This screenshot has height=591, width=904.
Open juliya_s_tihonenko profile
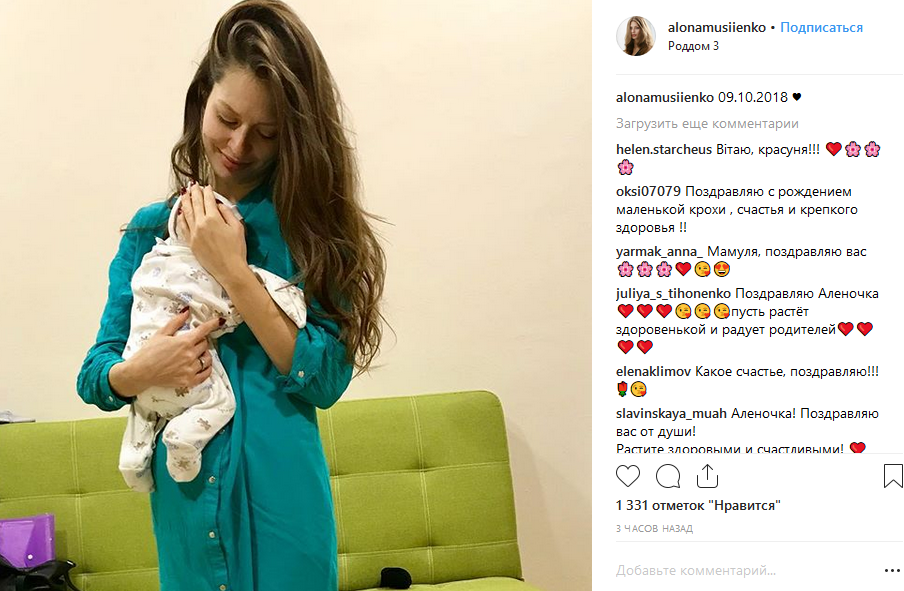coord(673,293)
